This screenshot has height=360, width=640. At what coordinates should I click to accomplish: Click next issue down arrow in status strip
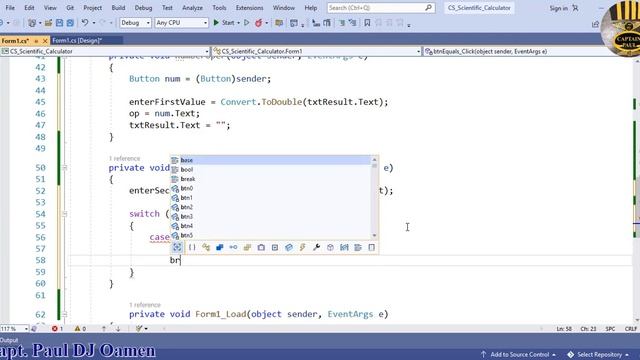tap(118, 329)
